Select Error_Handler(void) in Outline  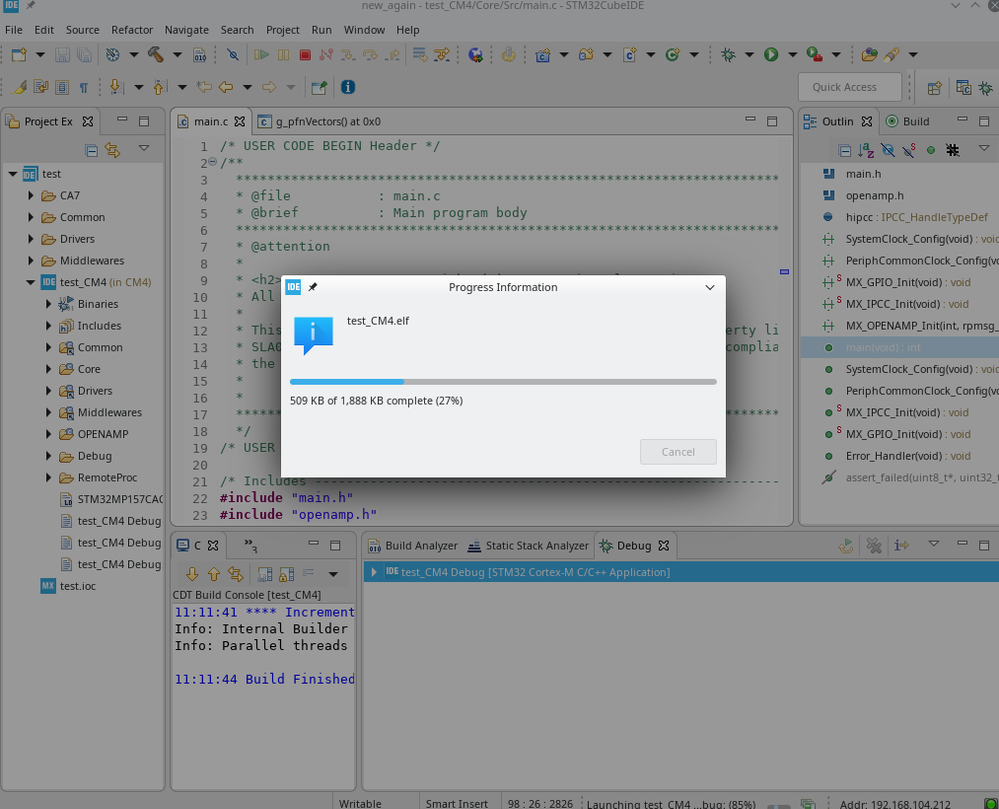[x=900, y=456]
